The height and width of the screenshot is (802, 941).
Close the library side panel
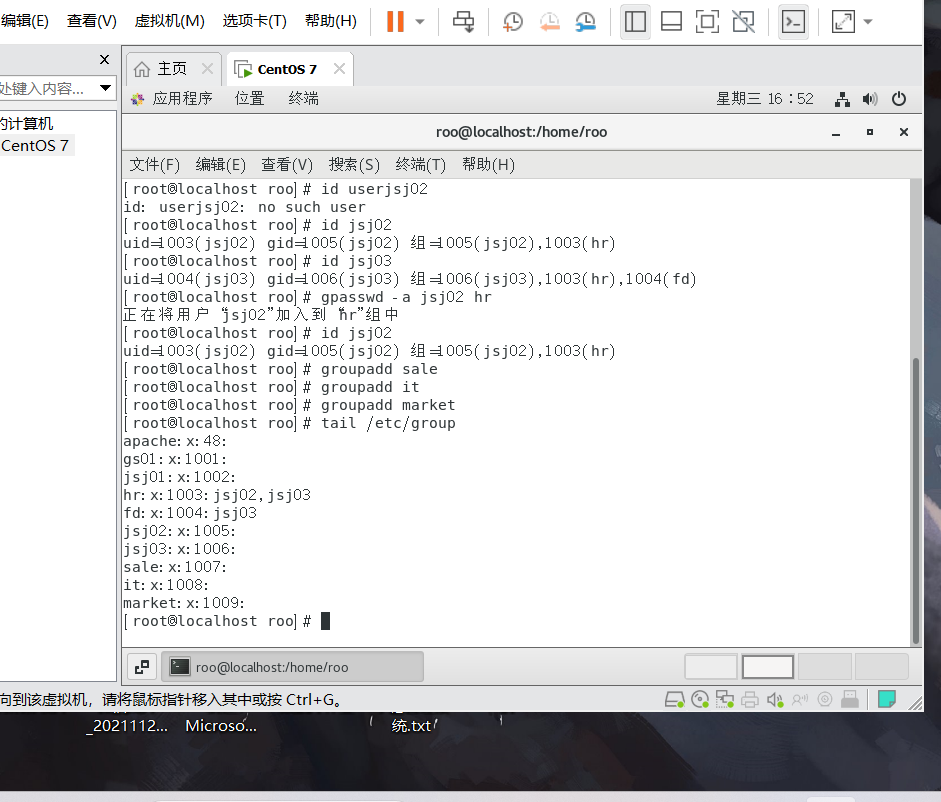[x=104, y=59]
